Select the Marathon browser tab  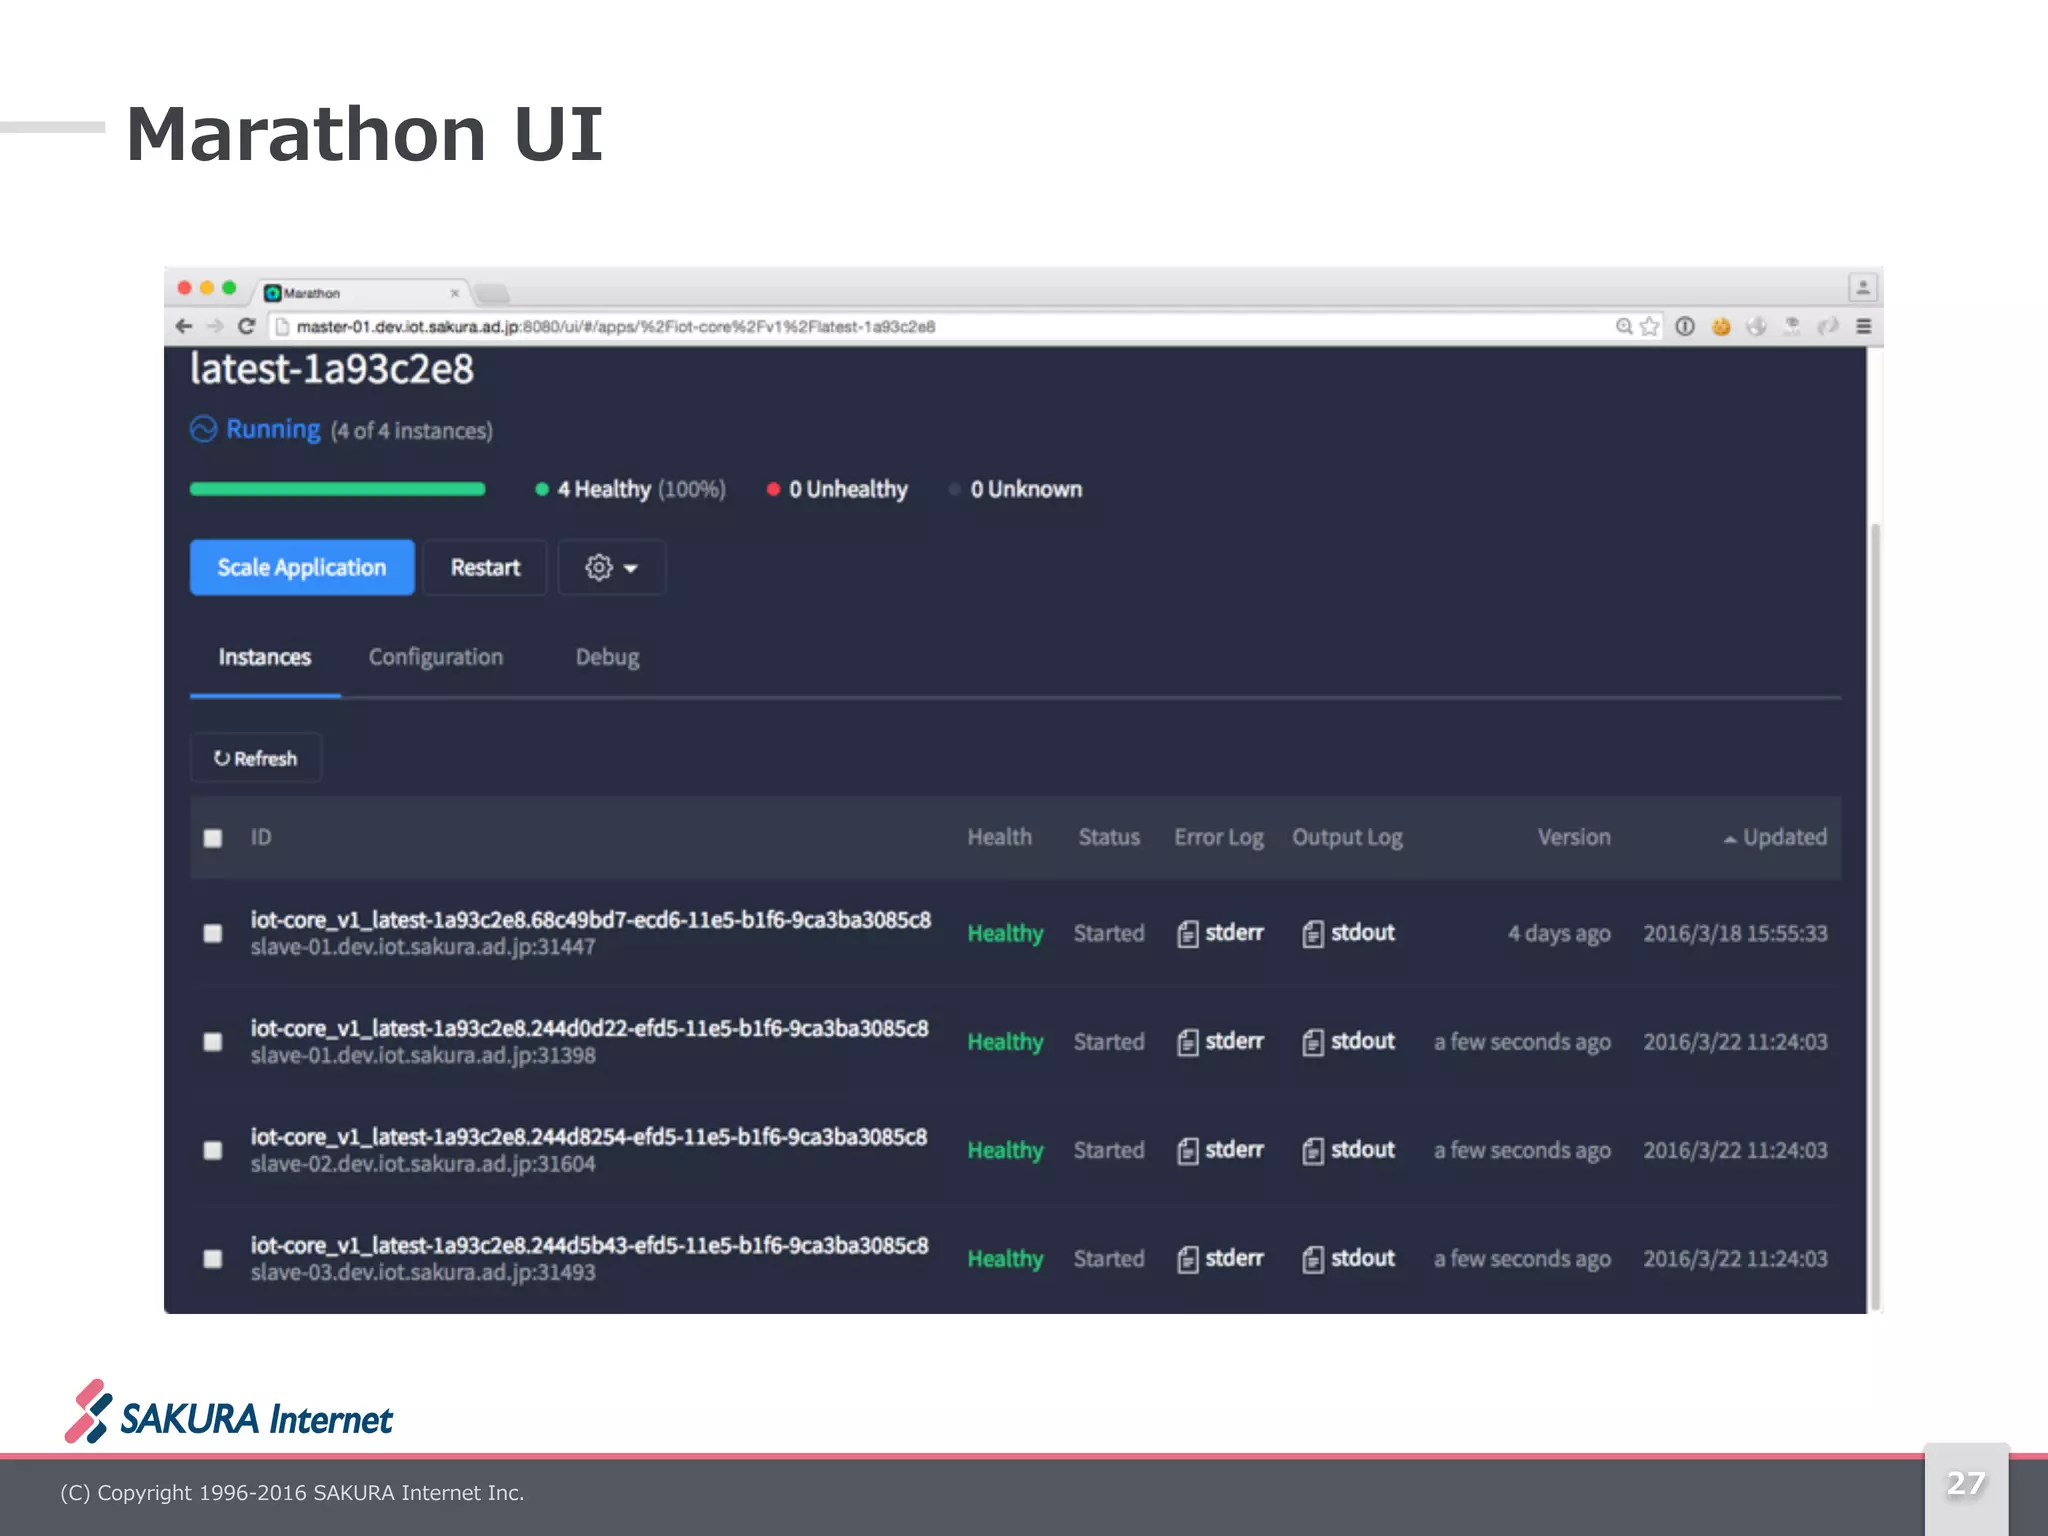(360, 293)
